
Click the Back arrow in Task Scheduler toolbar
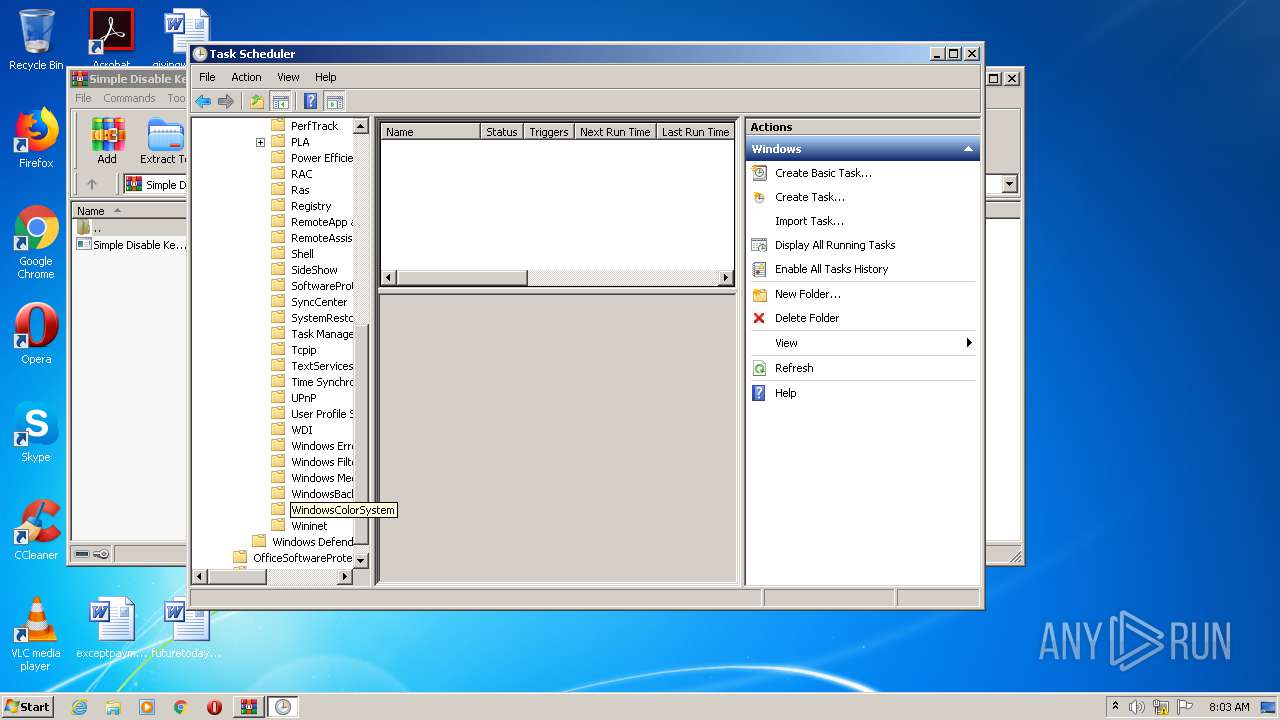click(203, 101)
